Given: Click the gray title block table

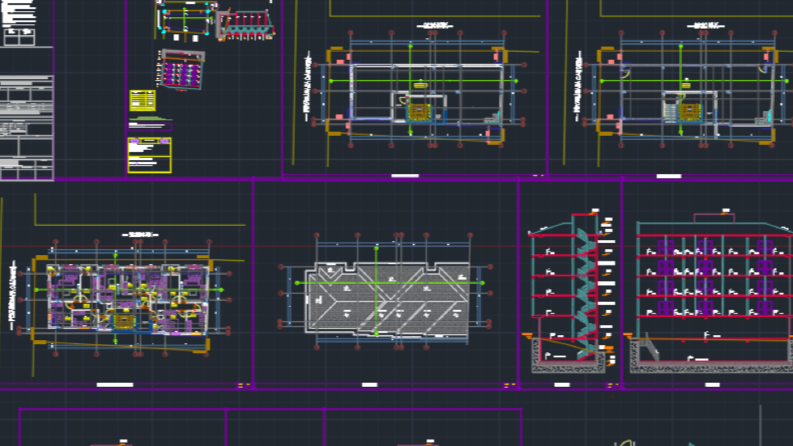Looking at the screenshot, I should coord(27,127).
